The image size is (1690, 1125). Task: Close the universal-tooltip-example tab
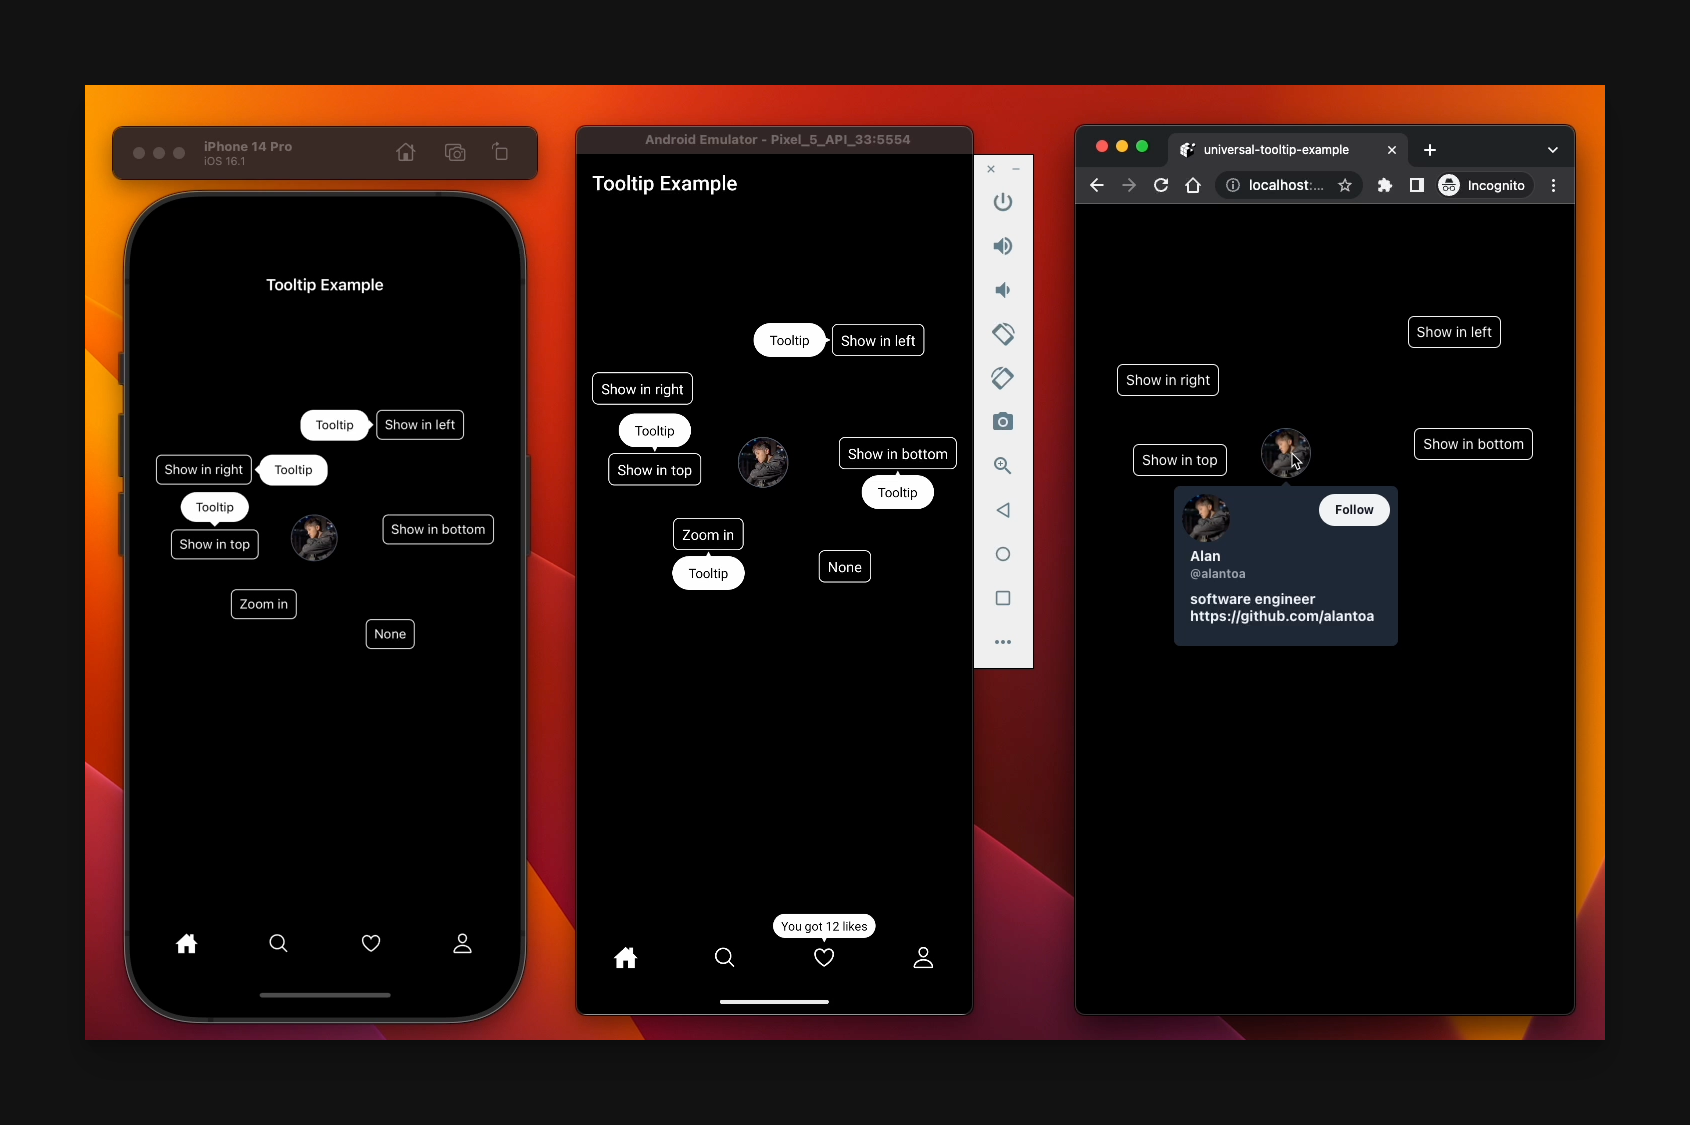pos(1392,150)
